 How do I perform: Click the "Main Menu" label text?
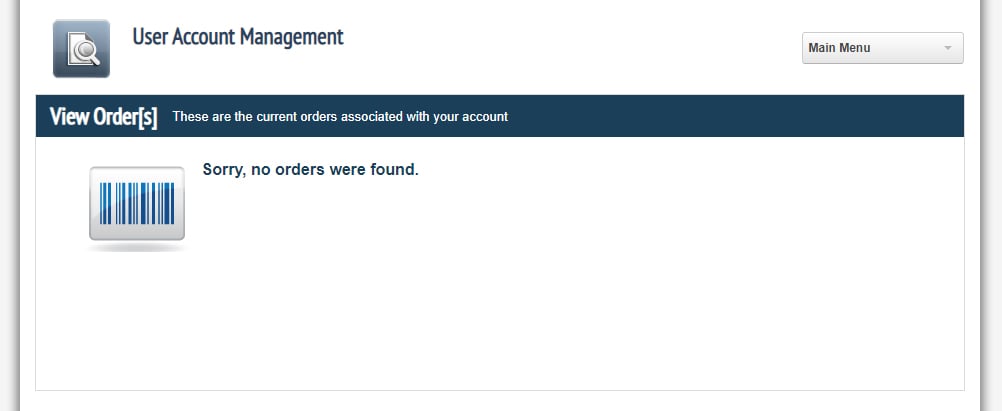(x=839, y=48)
